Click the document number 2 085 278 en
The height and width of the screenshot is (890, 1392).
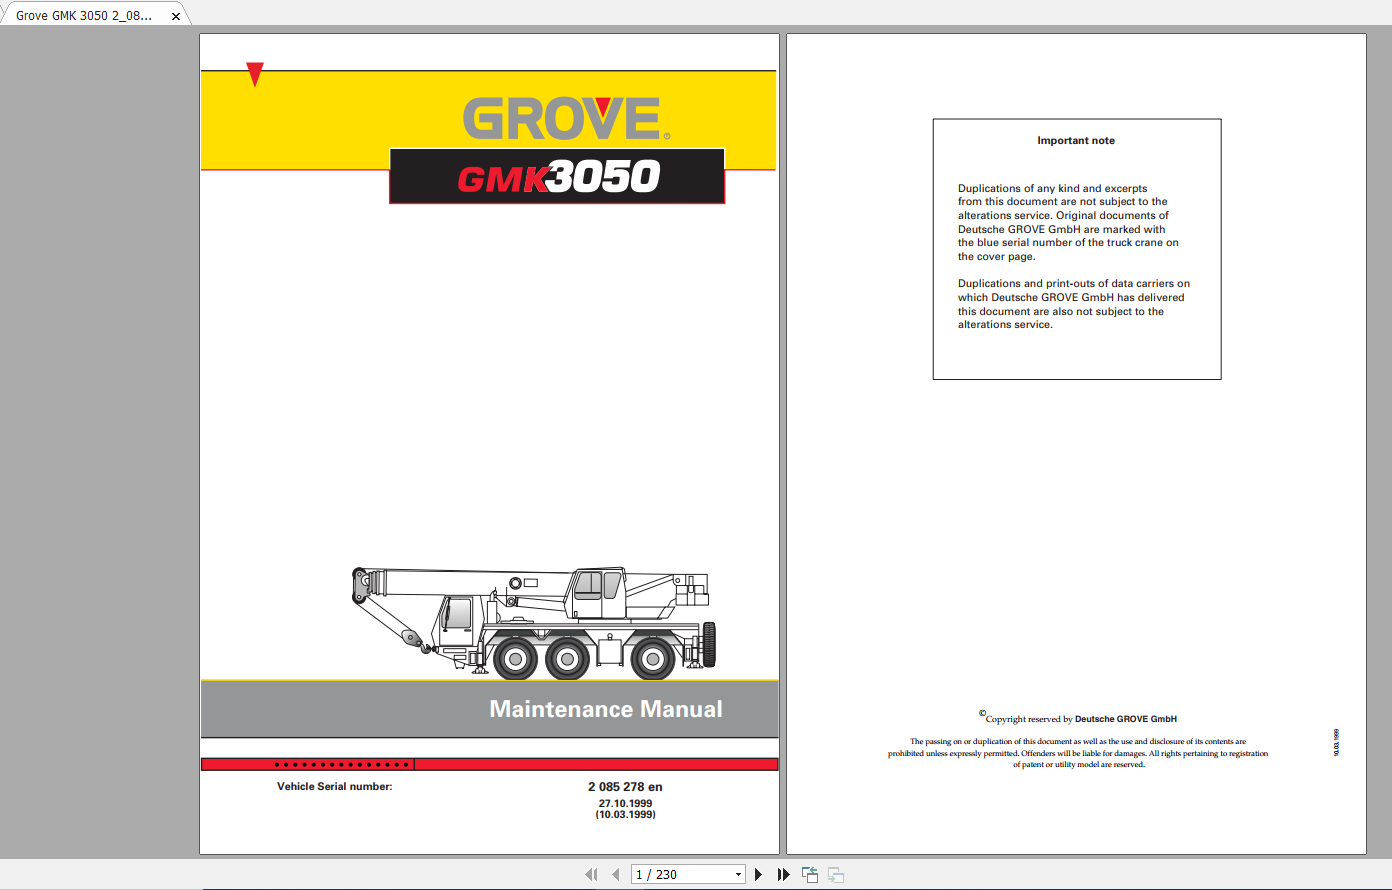625,787
